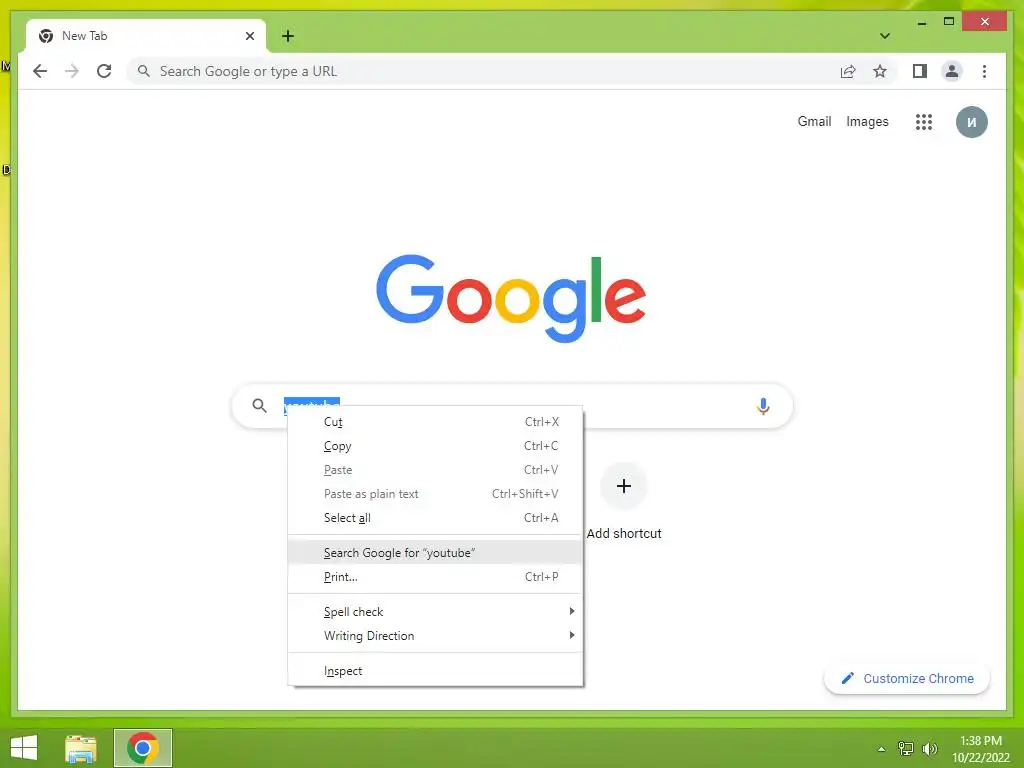
Task: Choose Print... from context menu
Action: pyautogui.click(x=435, y=577)
